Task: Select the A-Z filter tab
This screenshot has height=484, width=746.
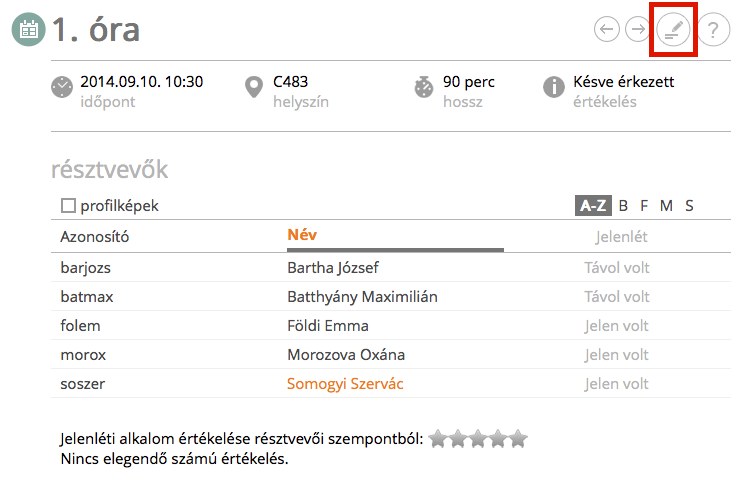Action: (593, 206)
